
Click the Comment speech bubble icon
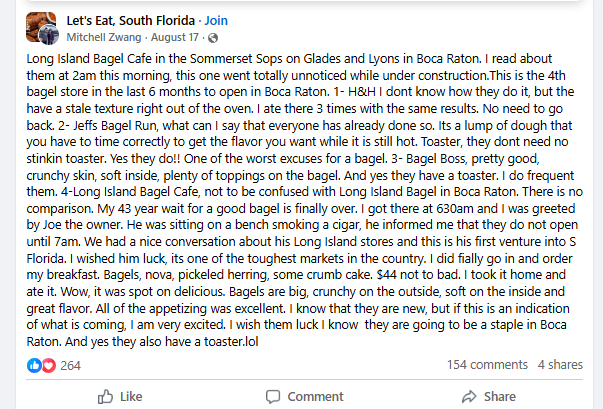click(269, 397)
